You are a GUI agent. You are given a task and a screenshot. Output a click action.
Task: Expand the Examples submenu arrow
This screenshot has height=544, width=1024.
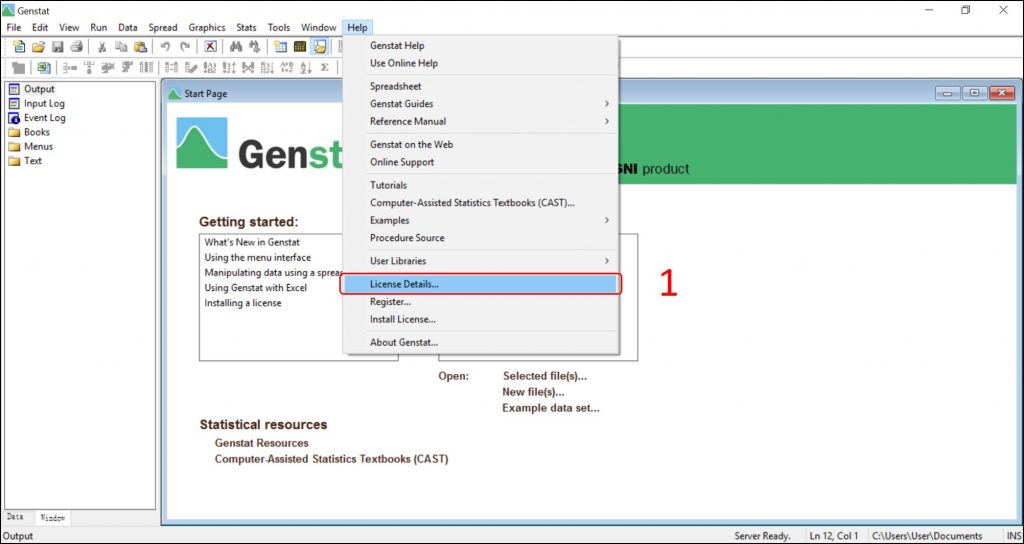point(607,220)
